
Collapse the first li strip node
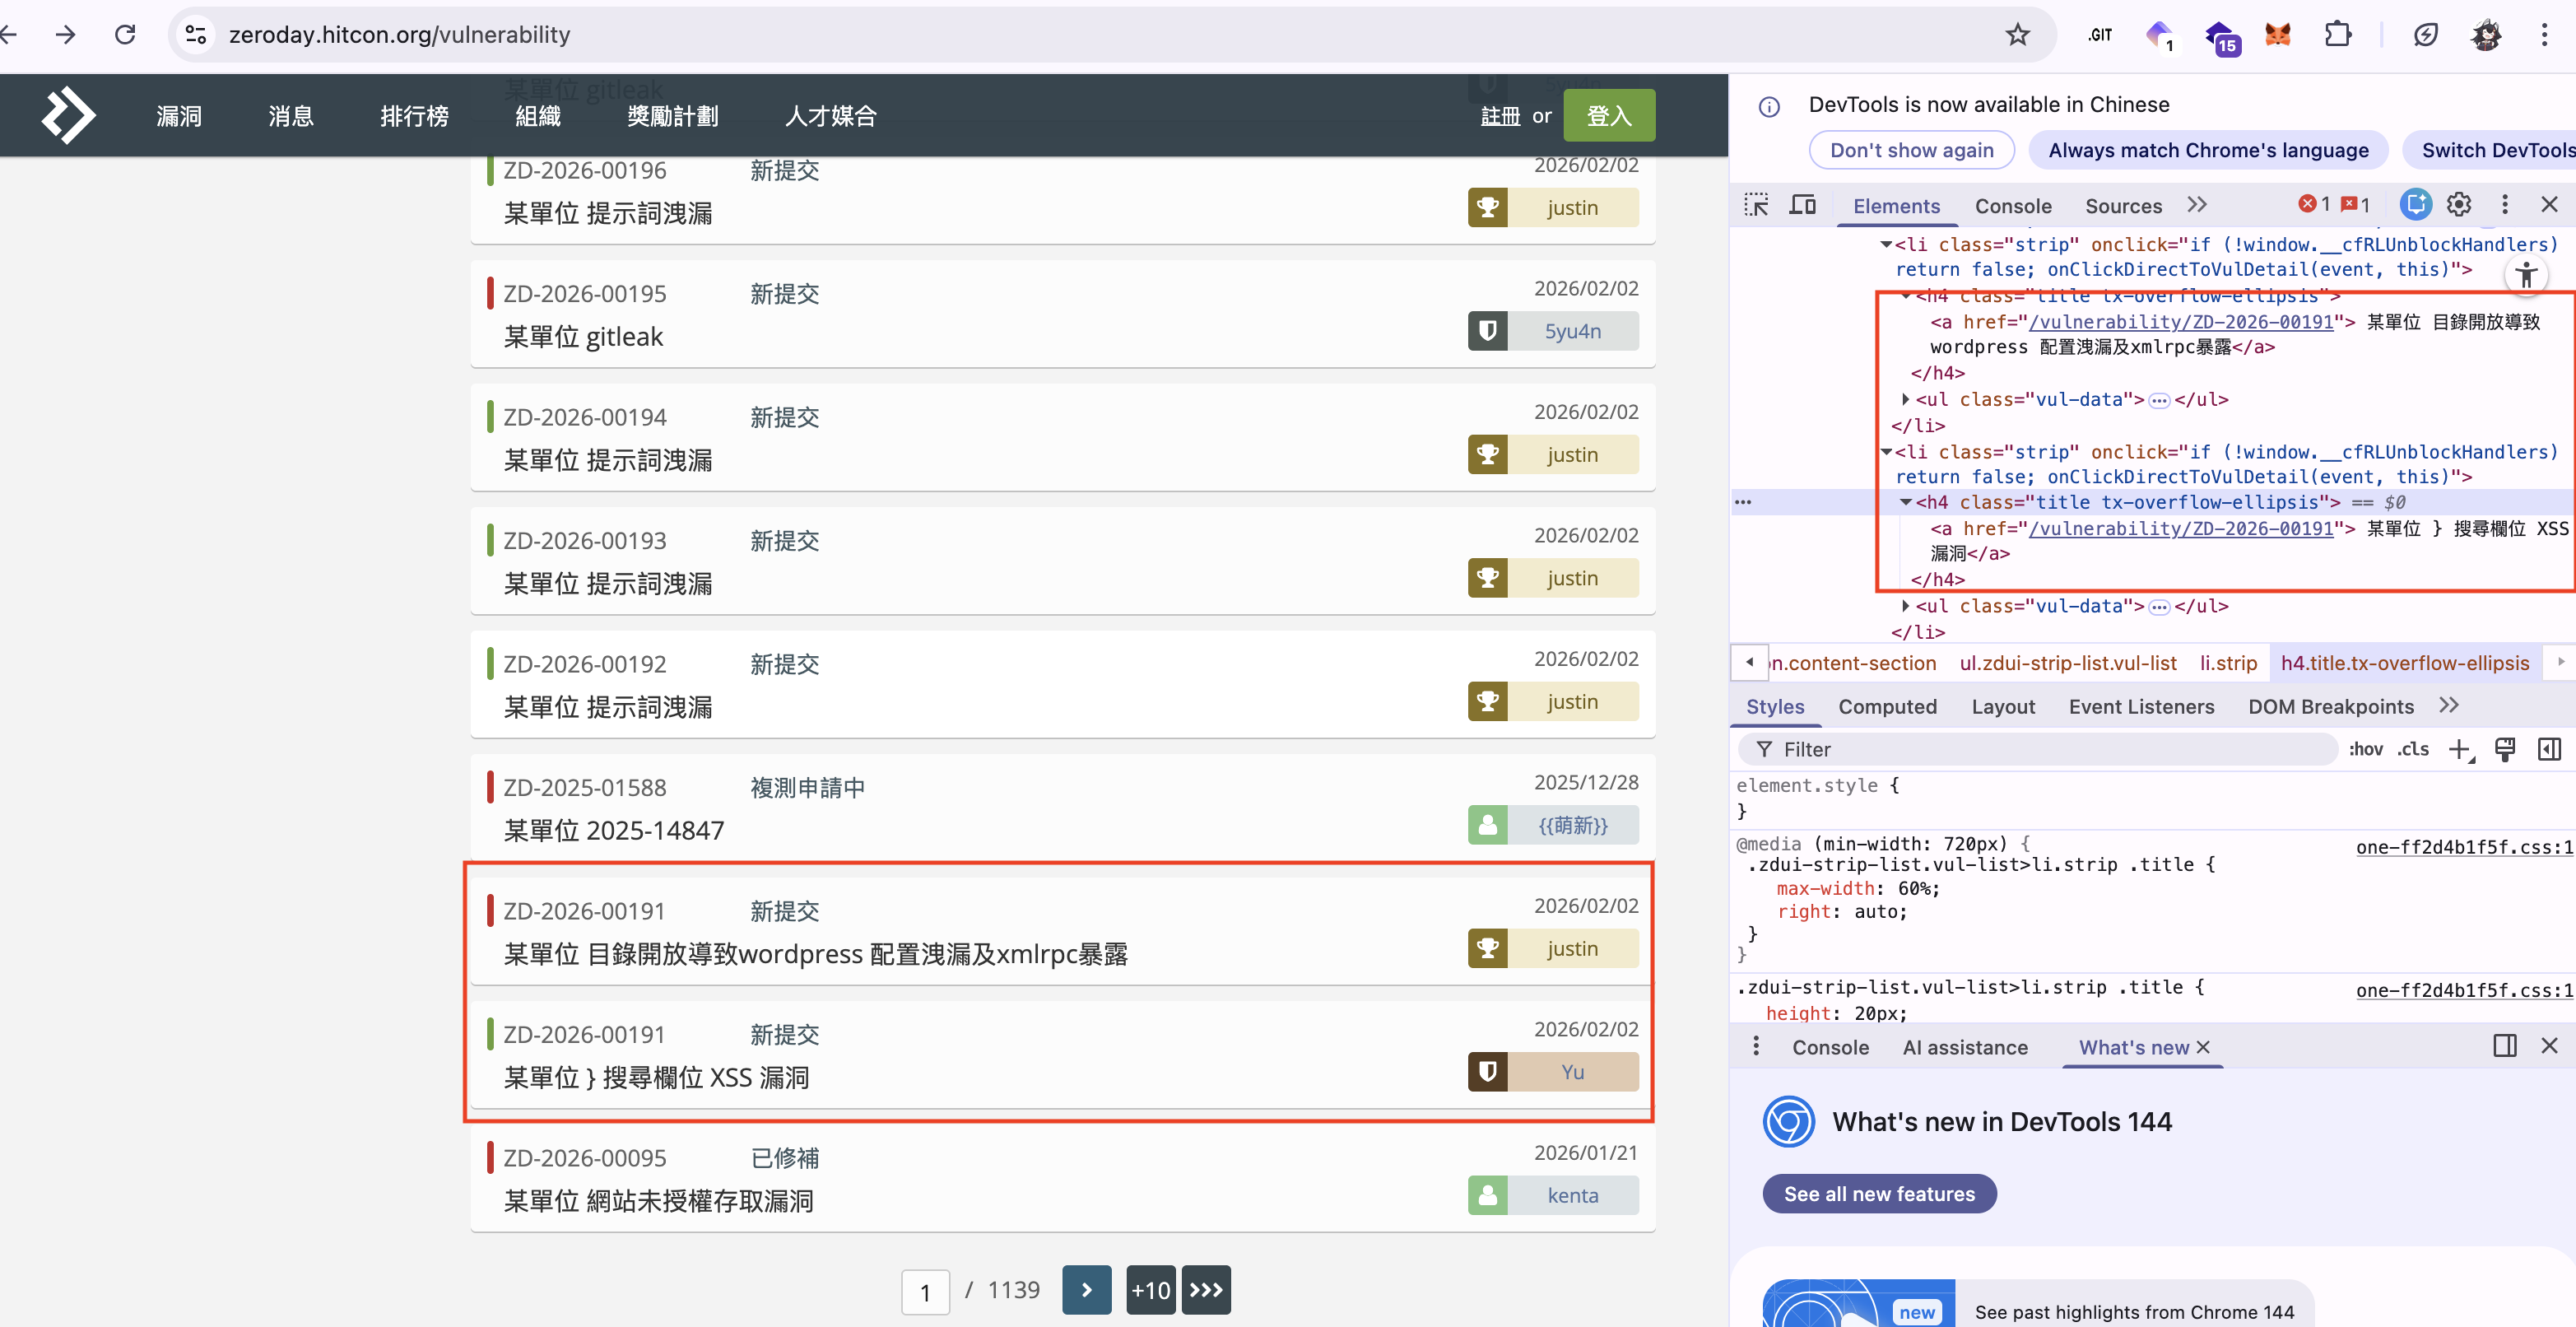point(1886,244)
